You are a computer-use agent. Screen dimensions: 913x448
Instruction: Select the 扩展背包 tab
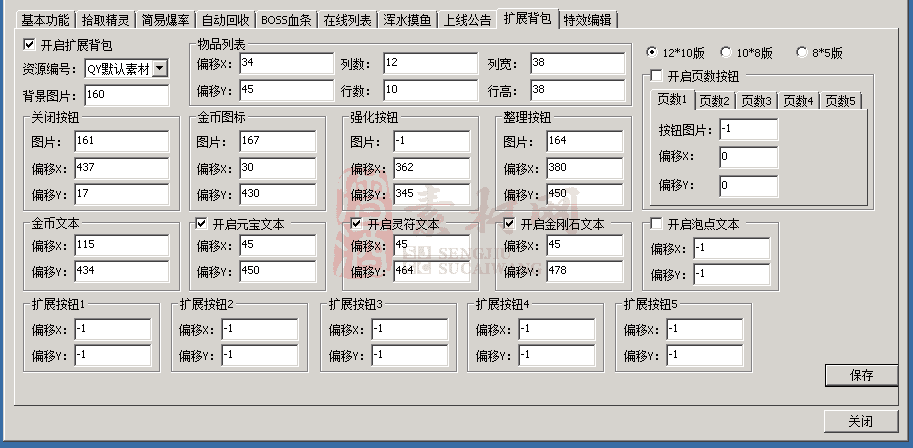coord(528,19)
